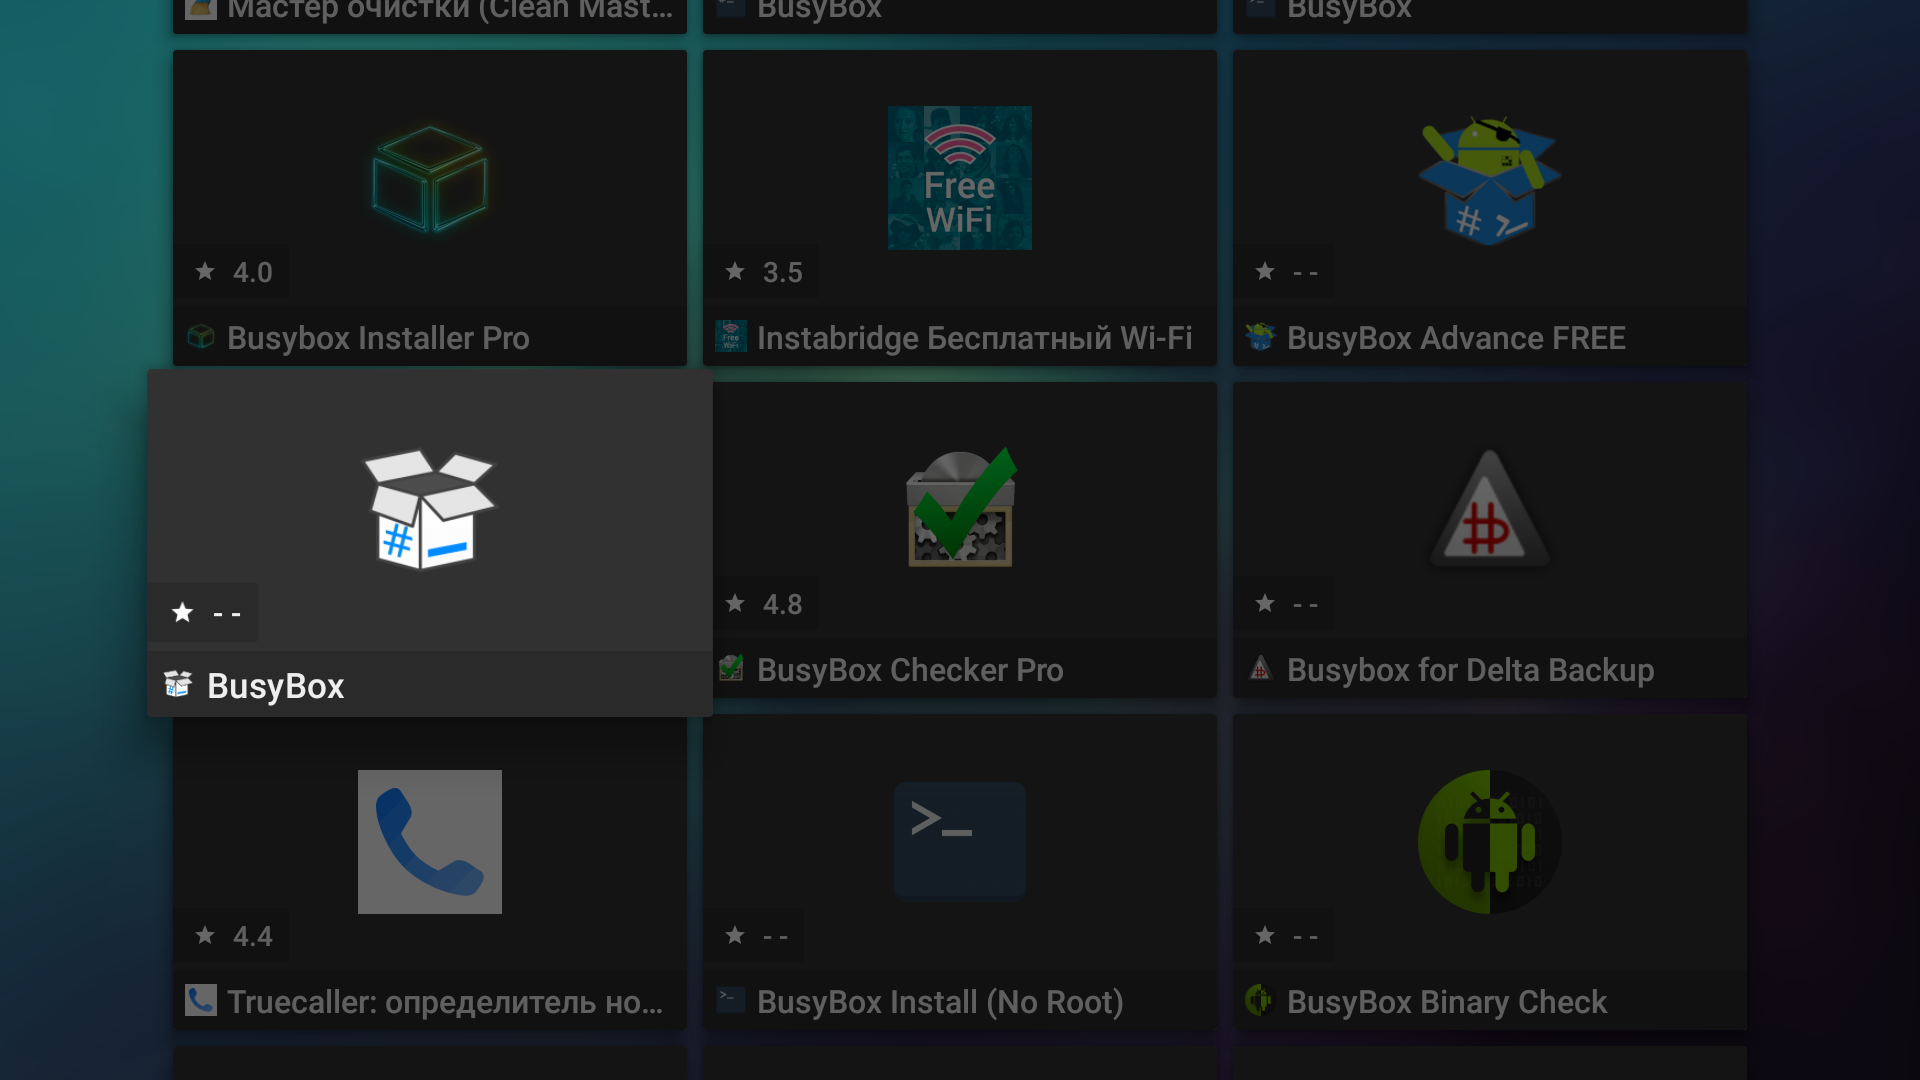
Task: Select the Busybox for Delta Backup triangle icon
Action: click(1490, 508)
